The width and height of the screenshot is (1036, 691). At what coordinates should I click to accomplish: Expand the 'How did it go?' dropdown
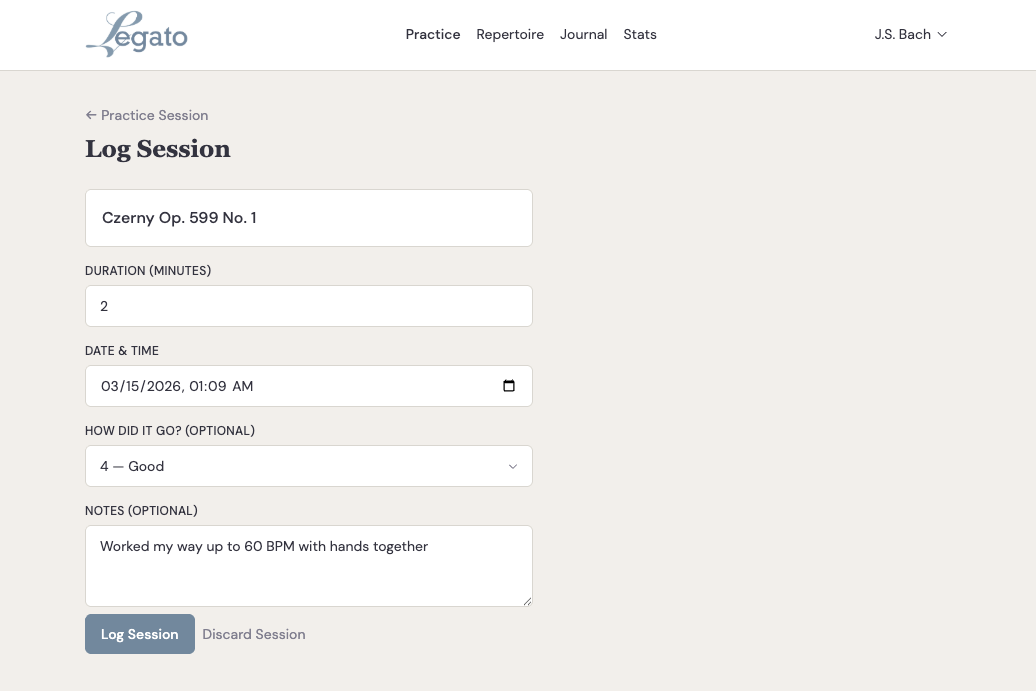point(309,466)
